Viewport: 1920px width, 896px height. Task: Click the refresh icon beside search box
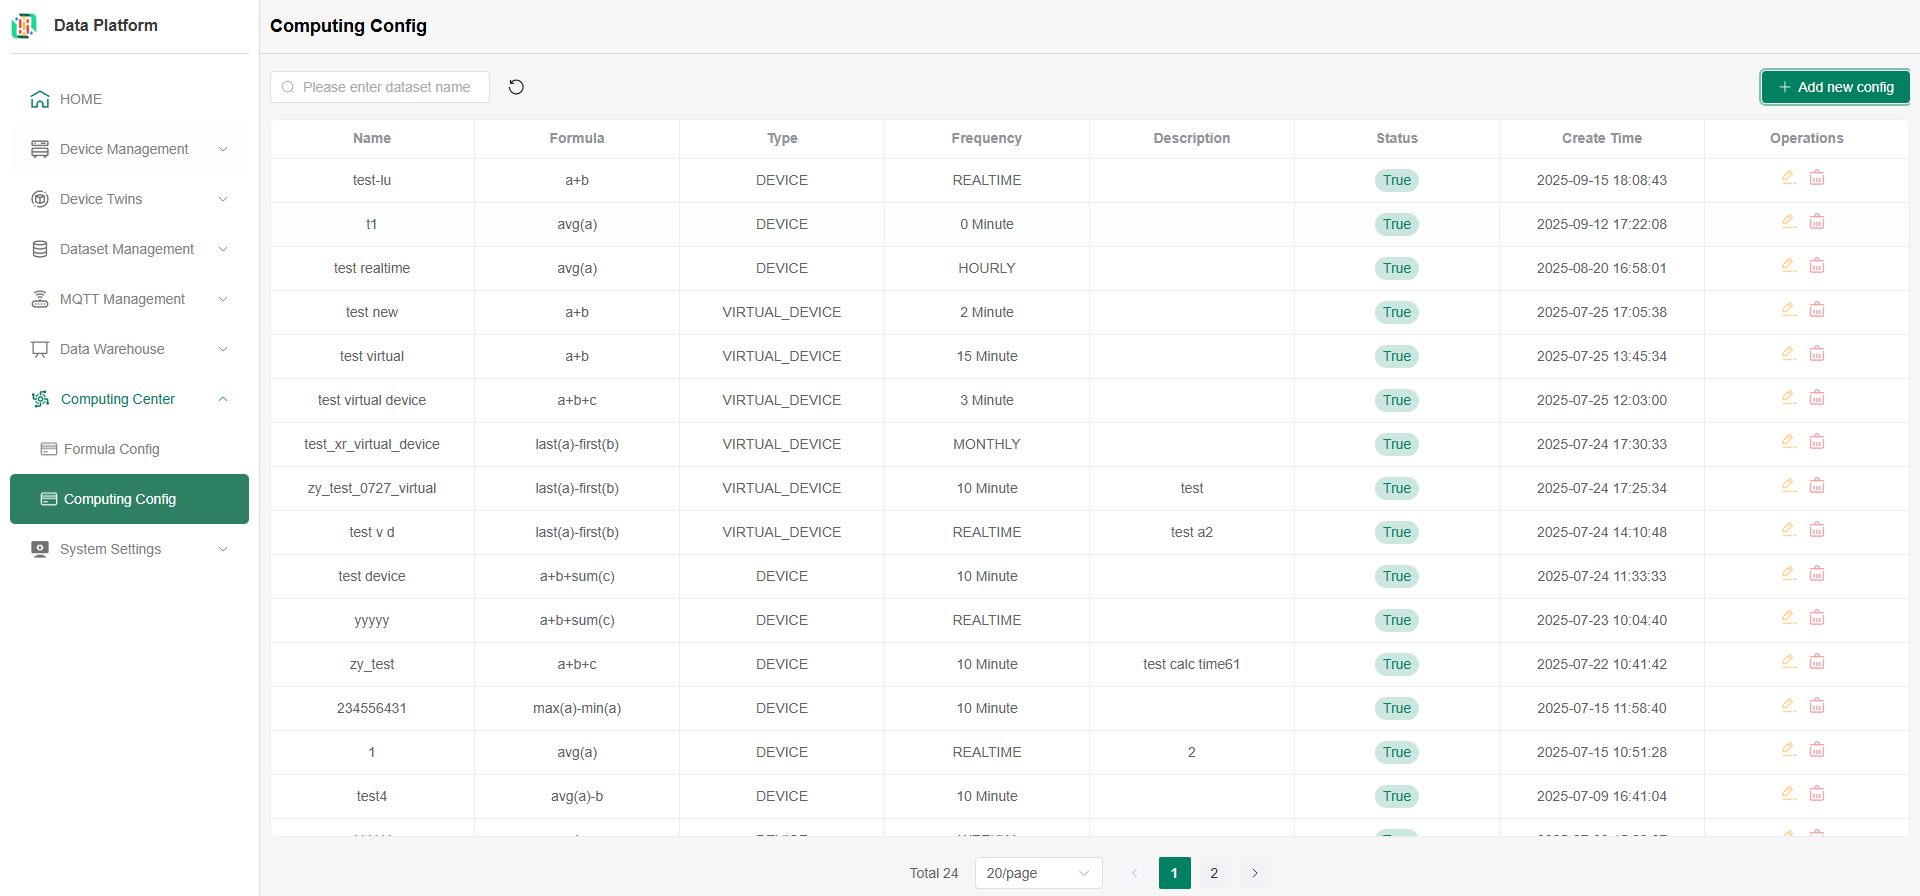pyautogui.click(x=516, y=87)
